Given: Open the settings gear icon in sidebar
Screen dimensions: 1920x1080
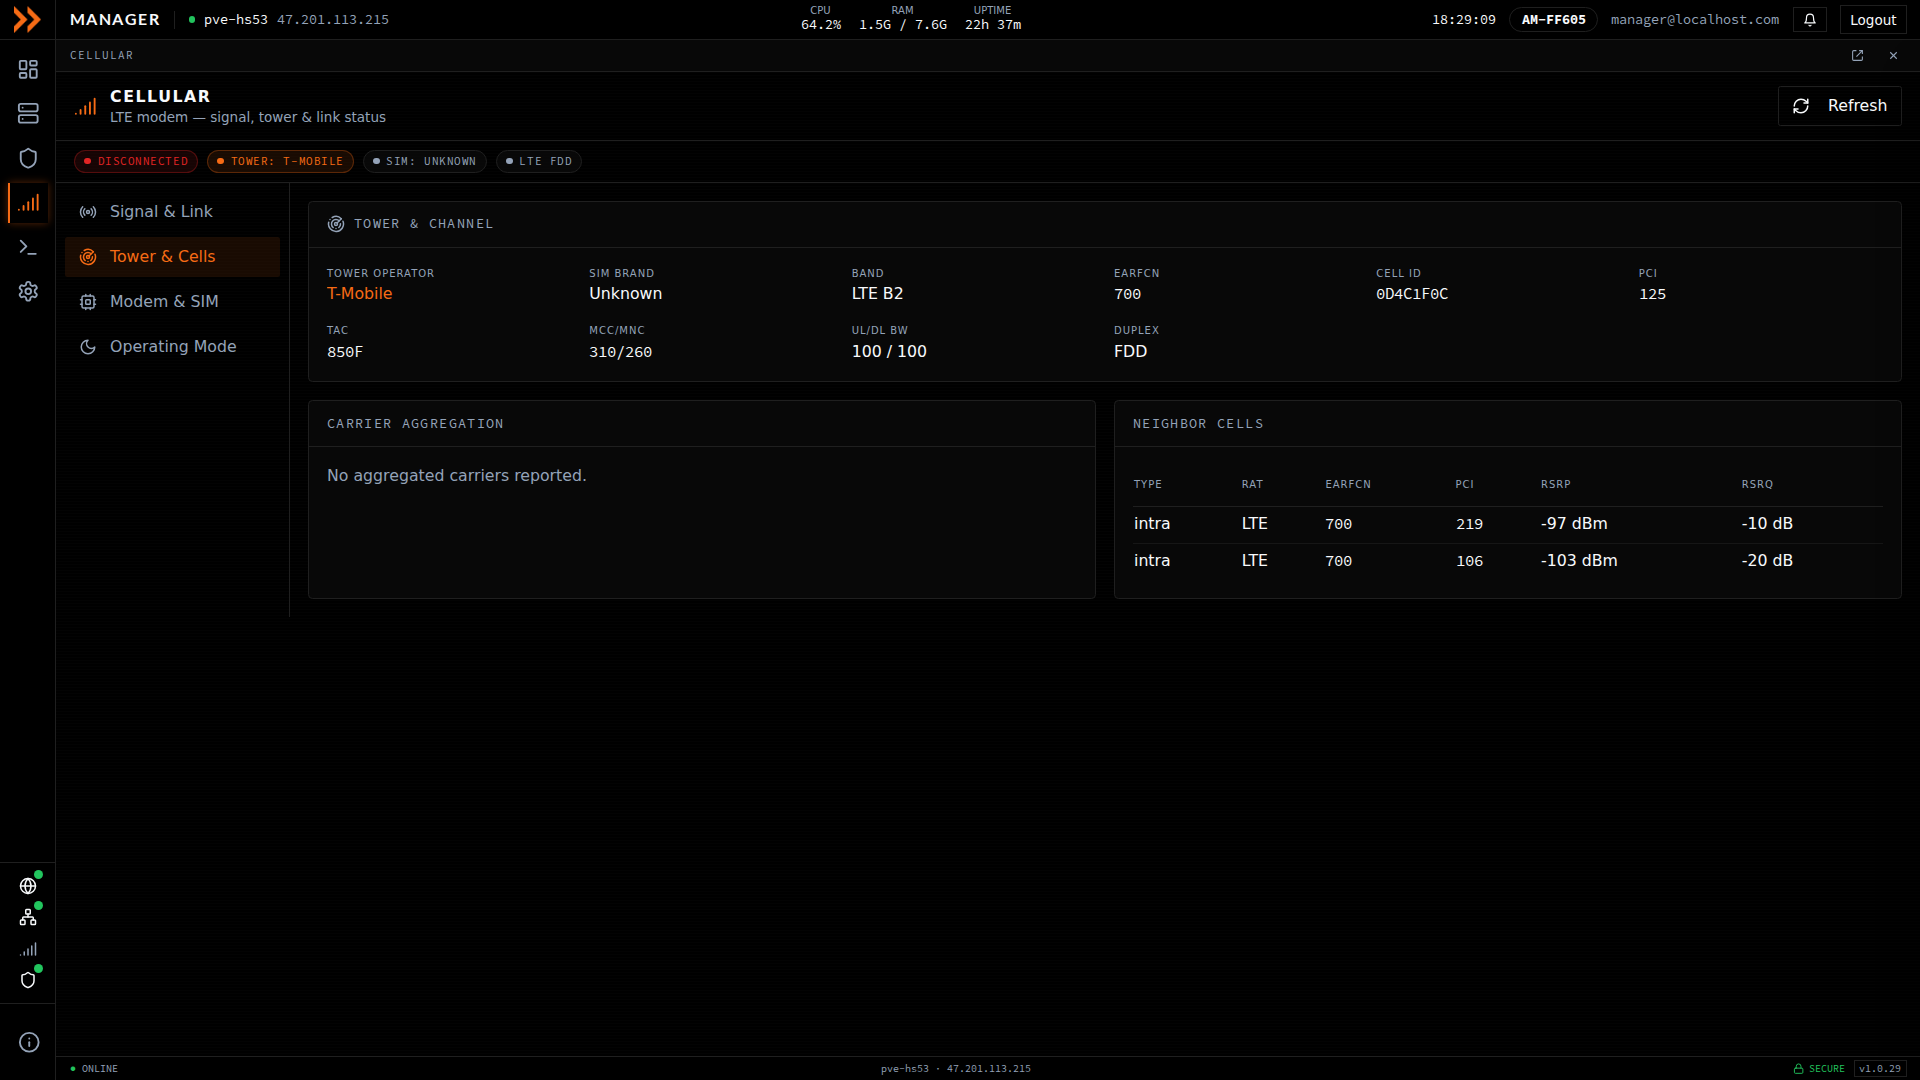Looking at the screenshot, I should (28, 291).
